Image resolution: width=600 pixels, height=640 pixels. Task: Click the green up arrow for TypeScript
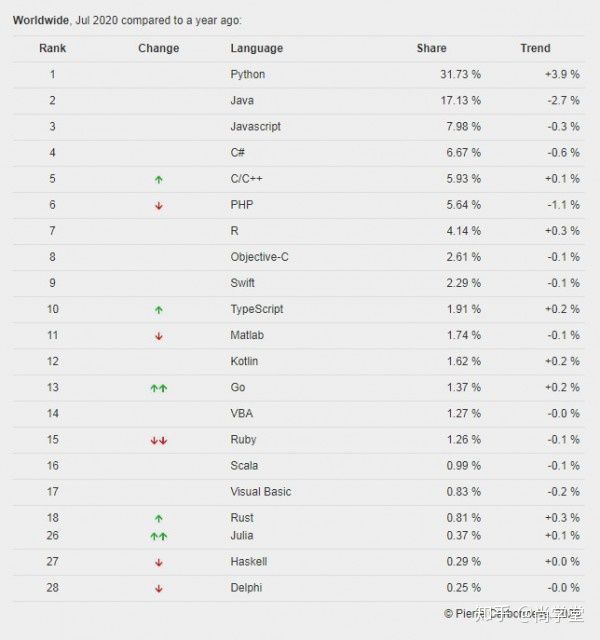(159, 310)
